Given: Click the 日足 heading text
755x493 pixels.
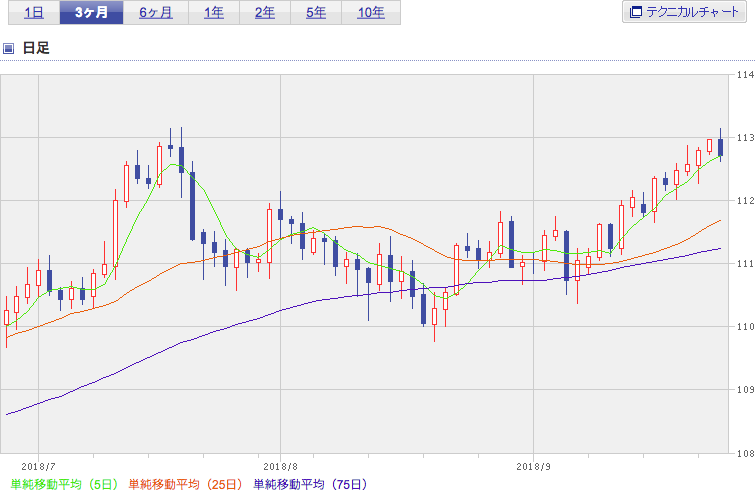Looking at the screenshot, I should pyautogui.click(x=36, y=48).
